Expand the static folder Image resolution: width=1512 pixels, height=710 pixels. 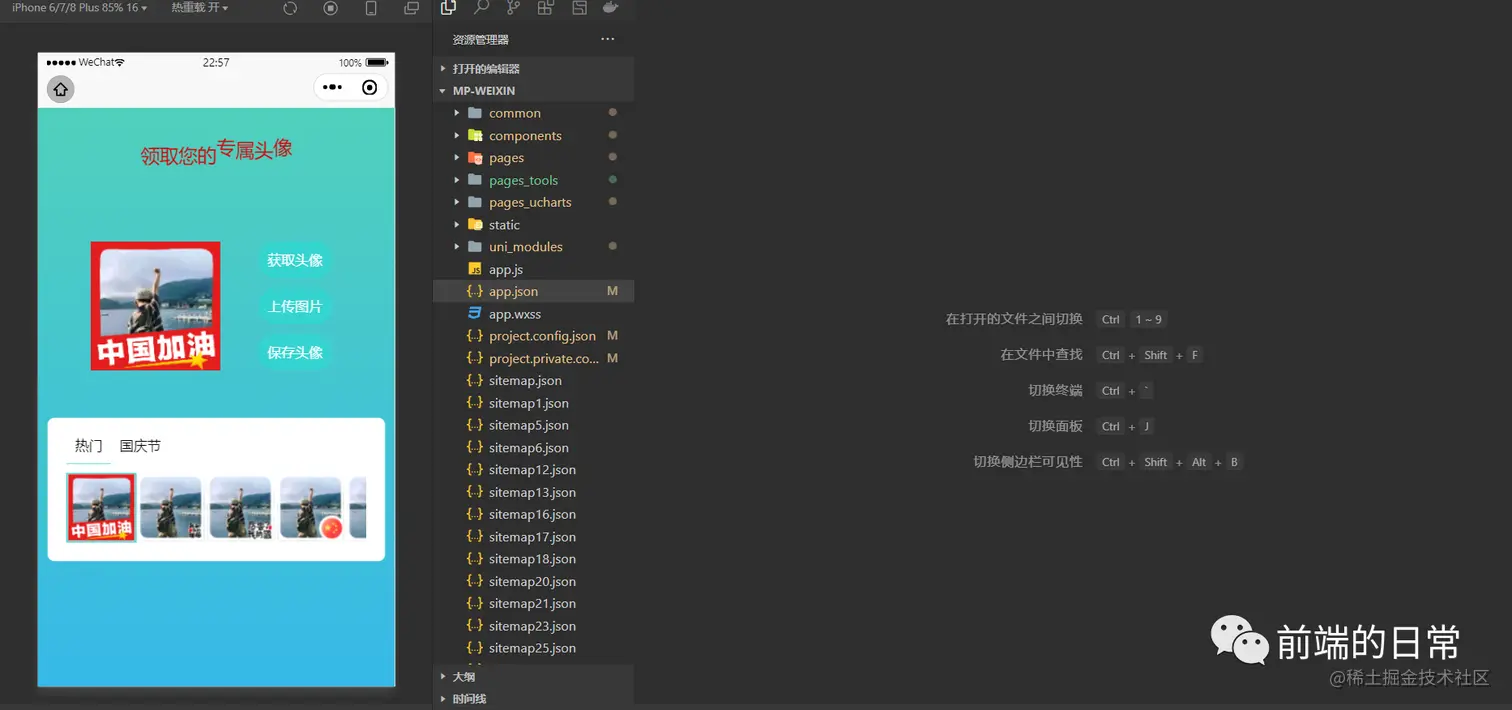(534, 225)
